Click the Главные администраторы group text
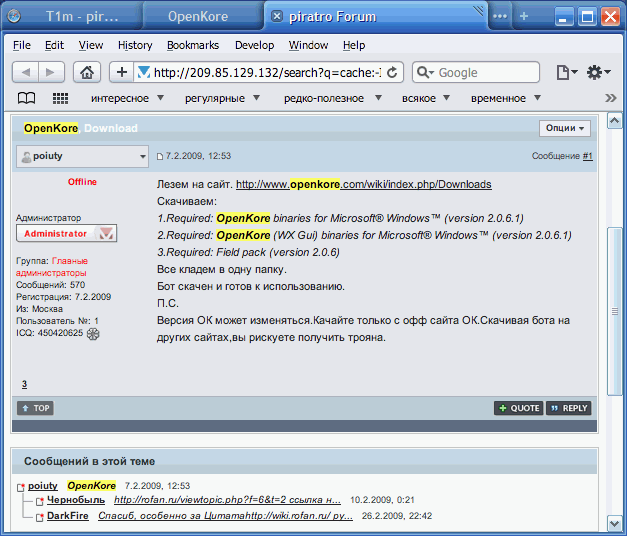Viewport: 627px width, 536px height. click(x=52, y=267)
